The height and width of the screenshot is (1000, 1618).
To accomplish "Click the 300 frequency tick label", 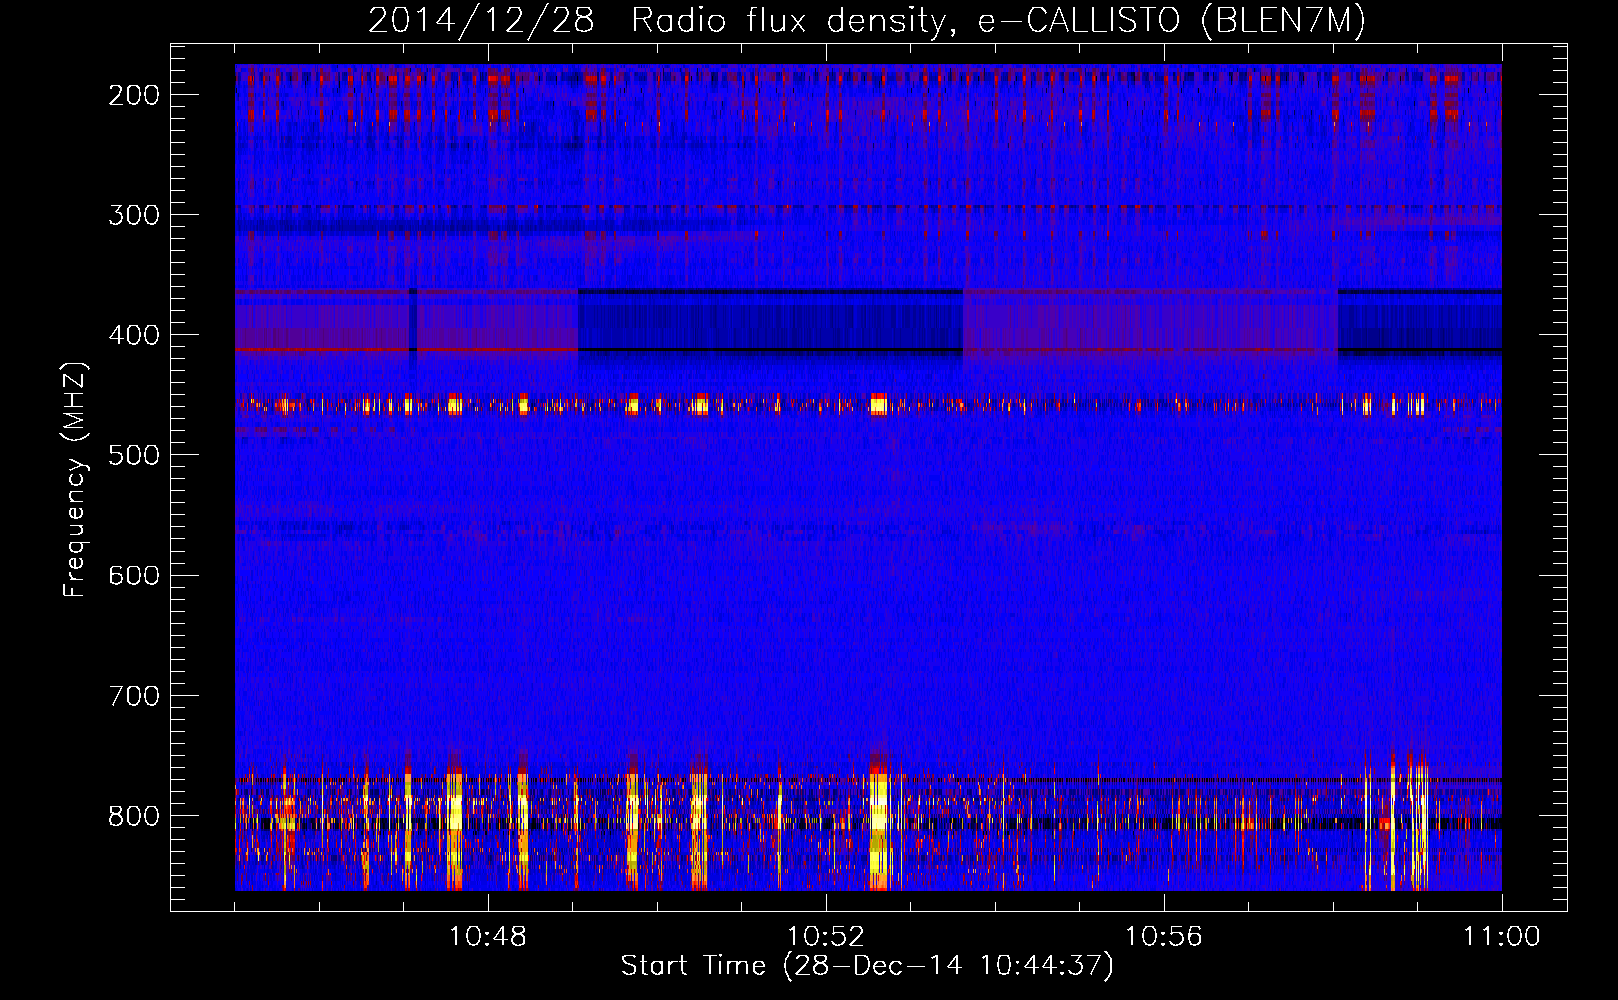I will pyautogui.click(x=134, y=215).
